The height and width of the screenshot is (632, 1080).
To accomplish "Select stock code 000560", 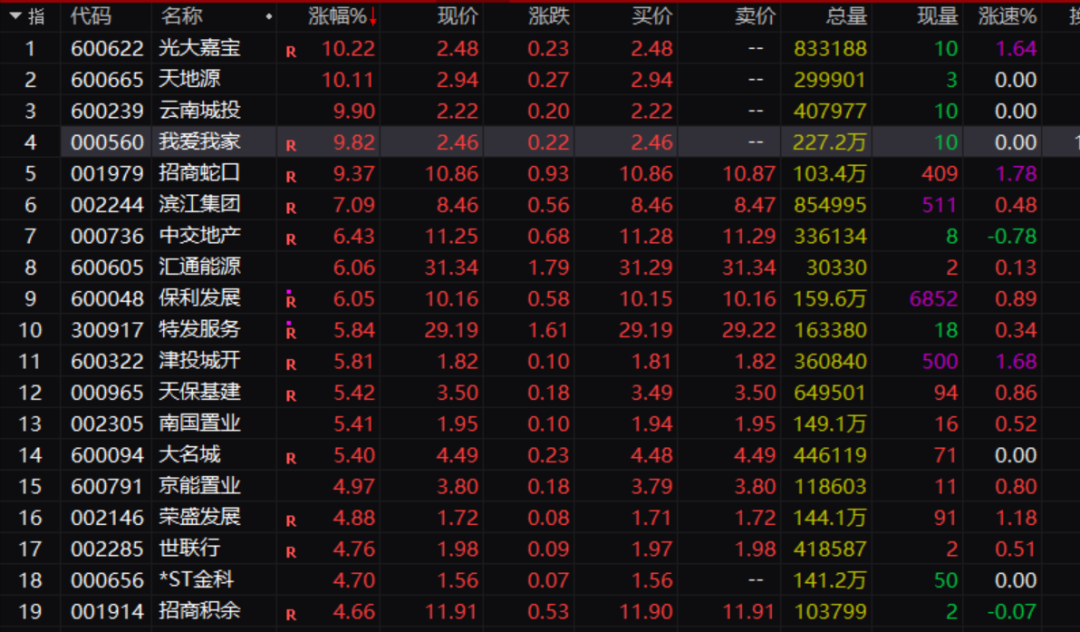I will click(107, 142).
